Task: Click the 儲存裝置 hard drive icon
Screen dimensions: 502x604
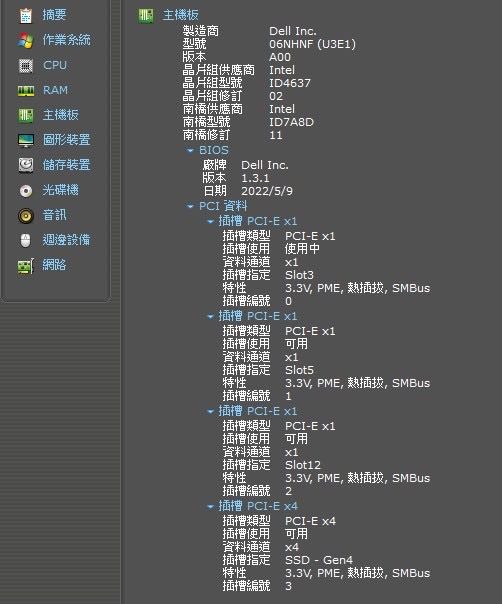Action: [26, 165]
